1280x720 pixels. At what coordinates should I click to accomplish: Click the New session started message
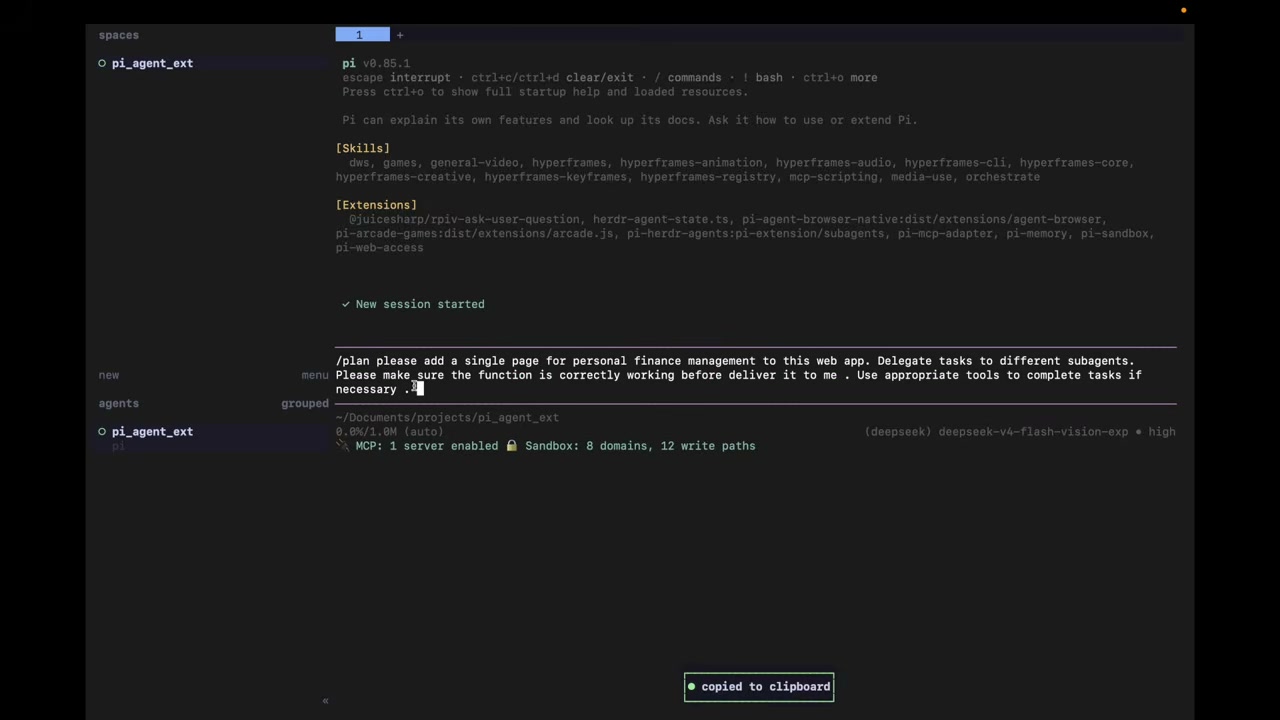420,304
